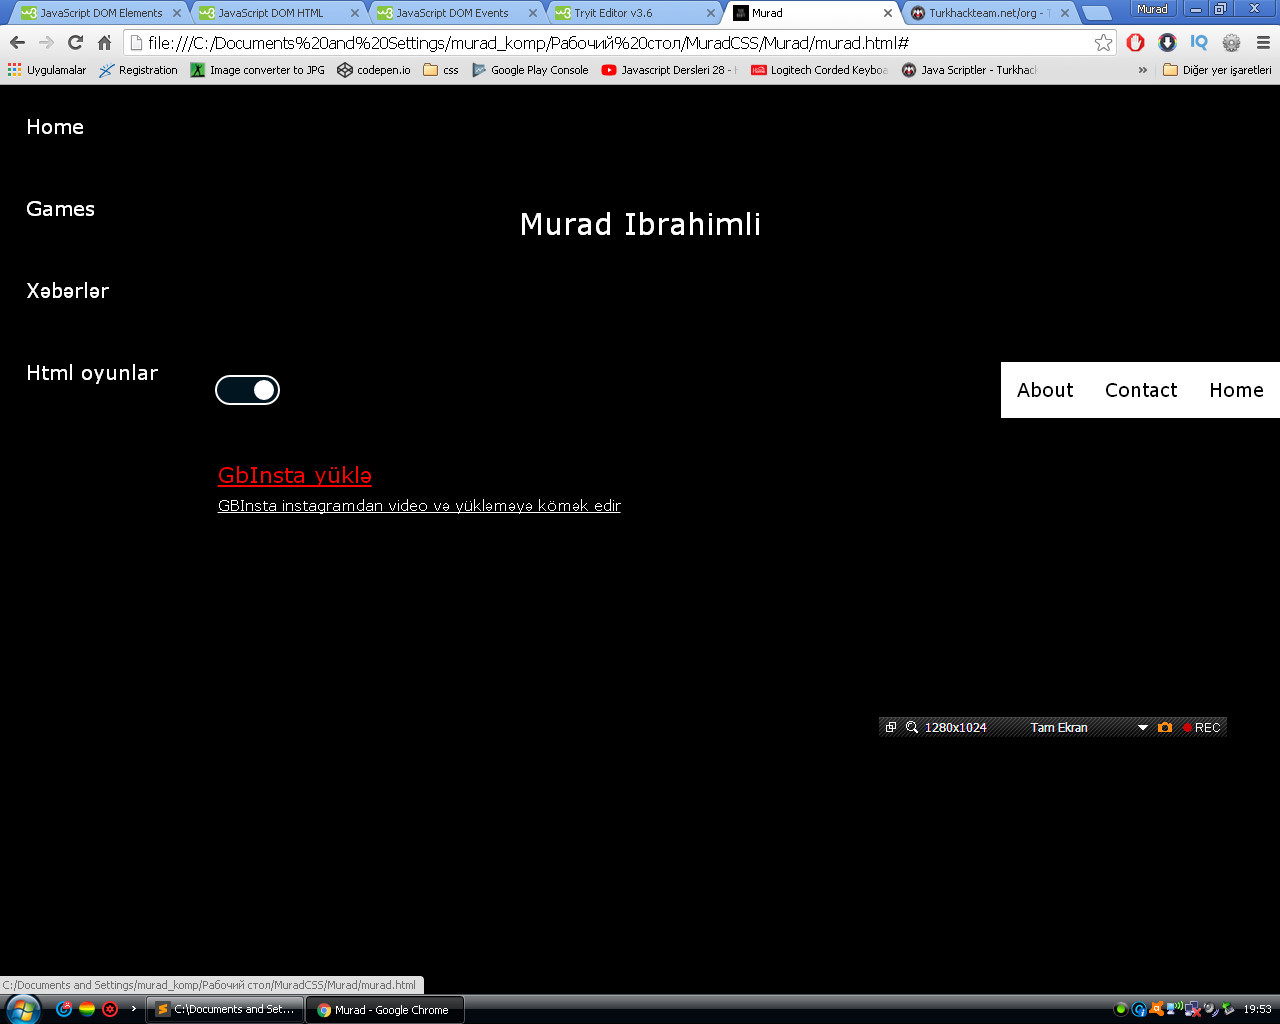Image resolution: width=1280 pixels, height=1024 pixels.
Task: Click the browser forward arrow
Action: [x=46, y=43]
